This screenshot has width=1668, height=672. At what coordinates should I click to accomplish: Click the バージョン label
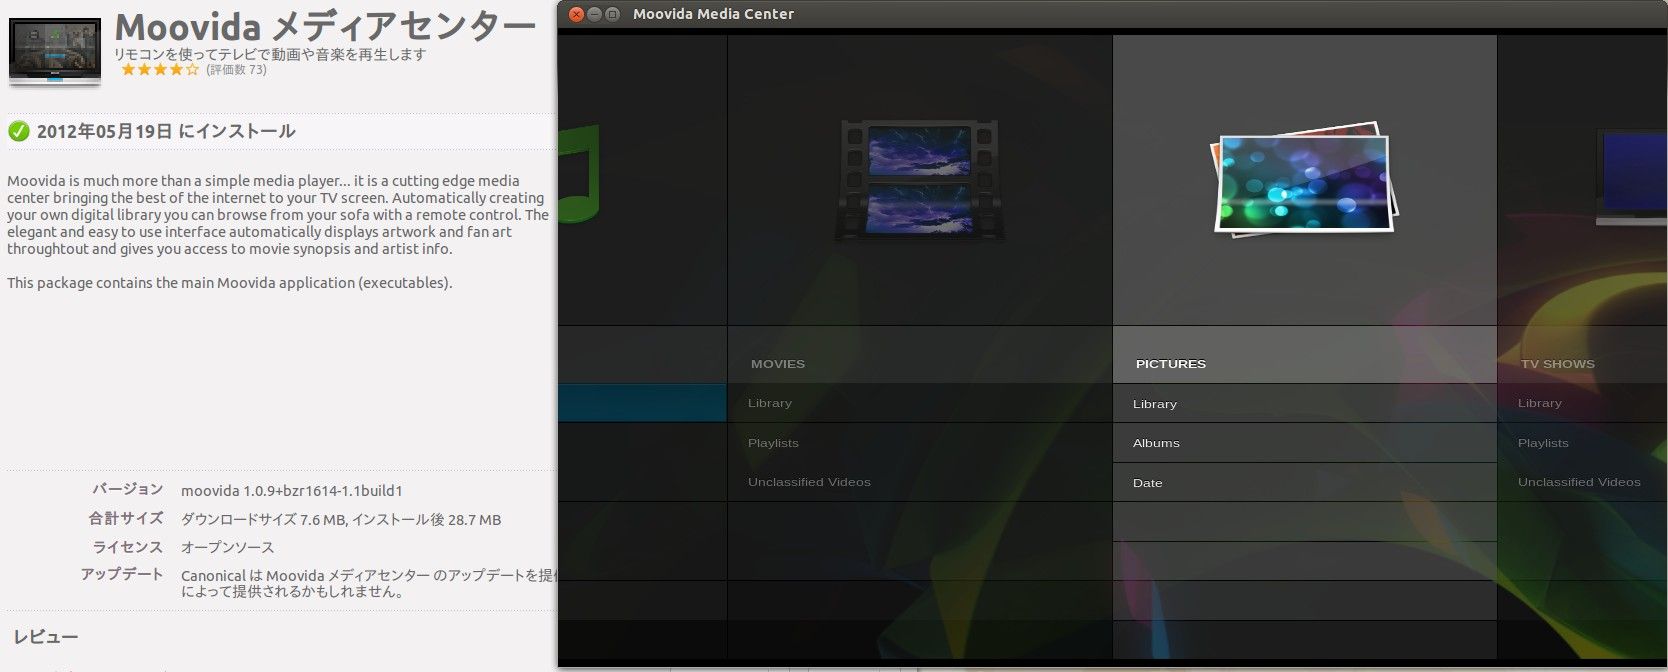[x=128, y=489]
